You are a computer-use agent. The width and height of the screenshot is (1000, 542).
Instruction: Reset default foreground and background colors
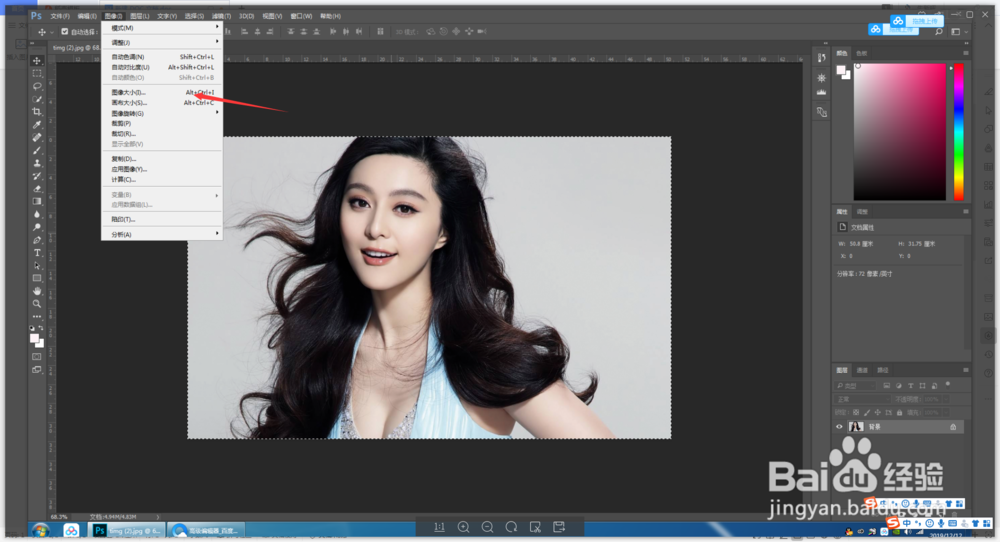point(33,328)
